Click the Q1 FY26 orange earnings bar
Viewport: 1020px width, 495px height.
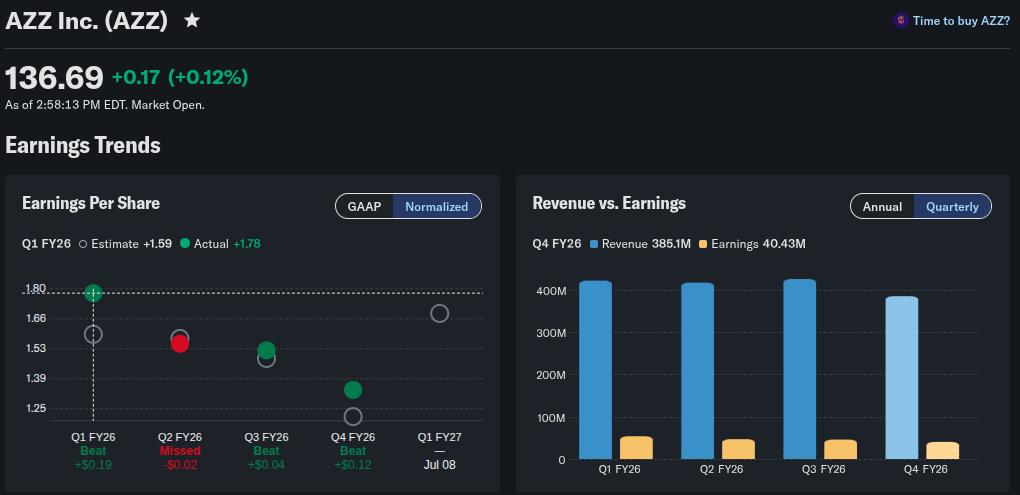[x=636, y=448]
